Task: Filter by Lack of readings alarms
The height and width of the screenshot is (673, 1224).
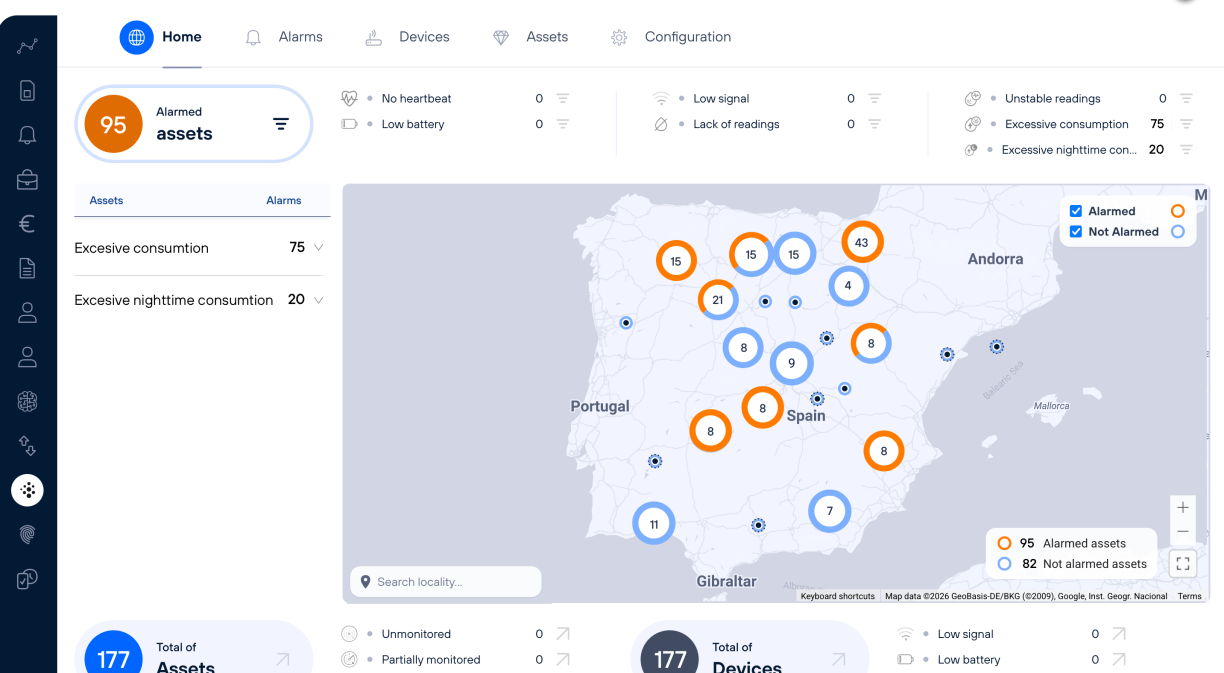Action: pyautogui.click(x=874, y=124)
